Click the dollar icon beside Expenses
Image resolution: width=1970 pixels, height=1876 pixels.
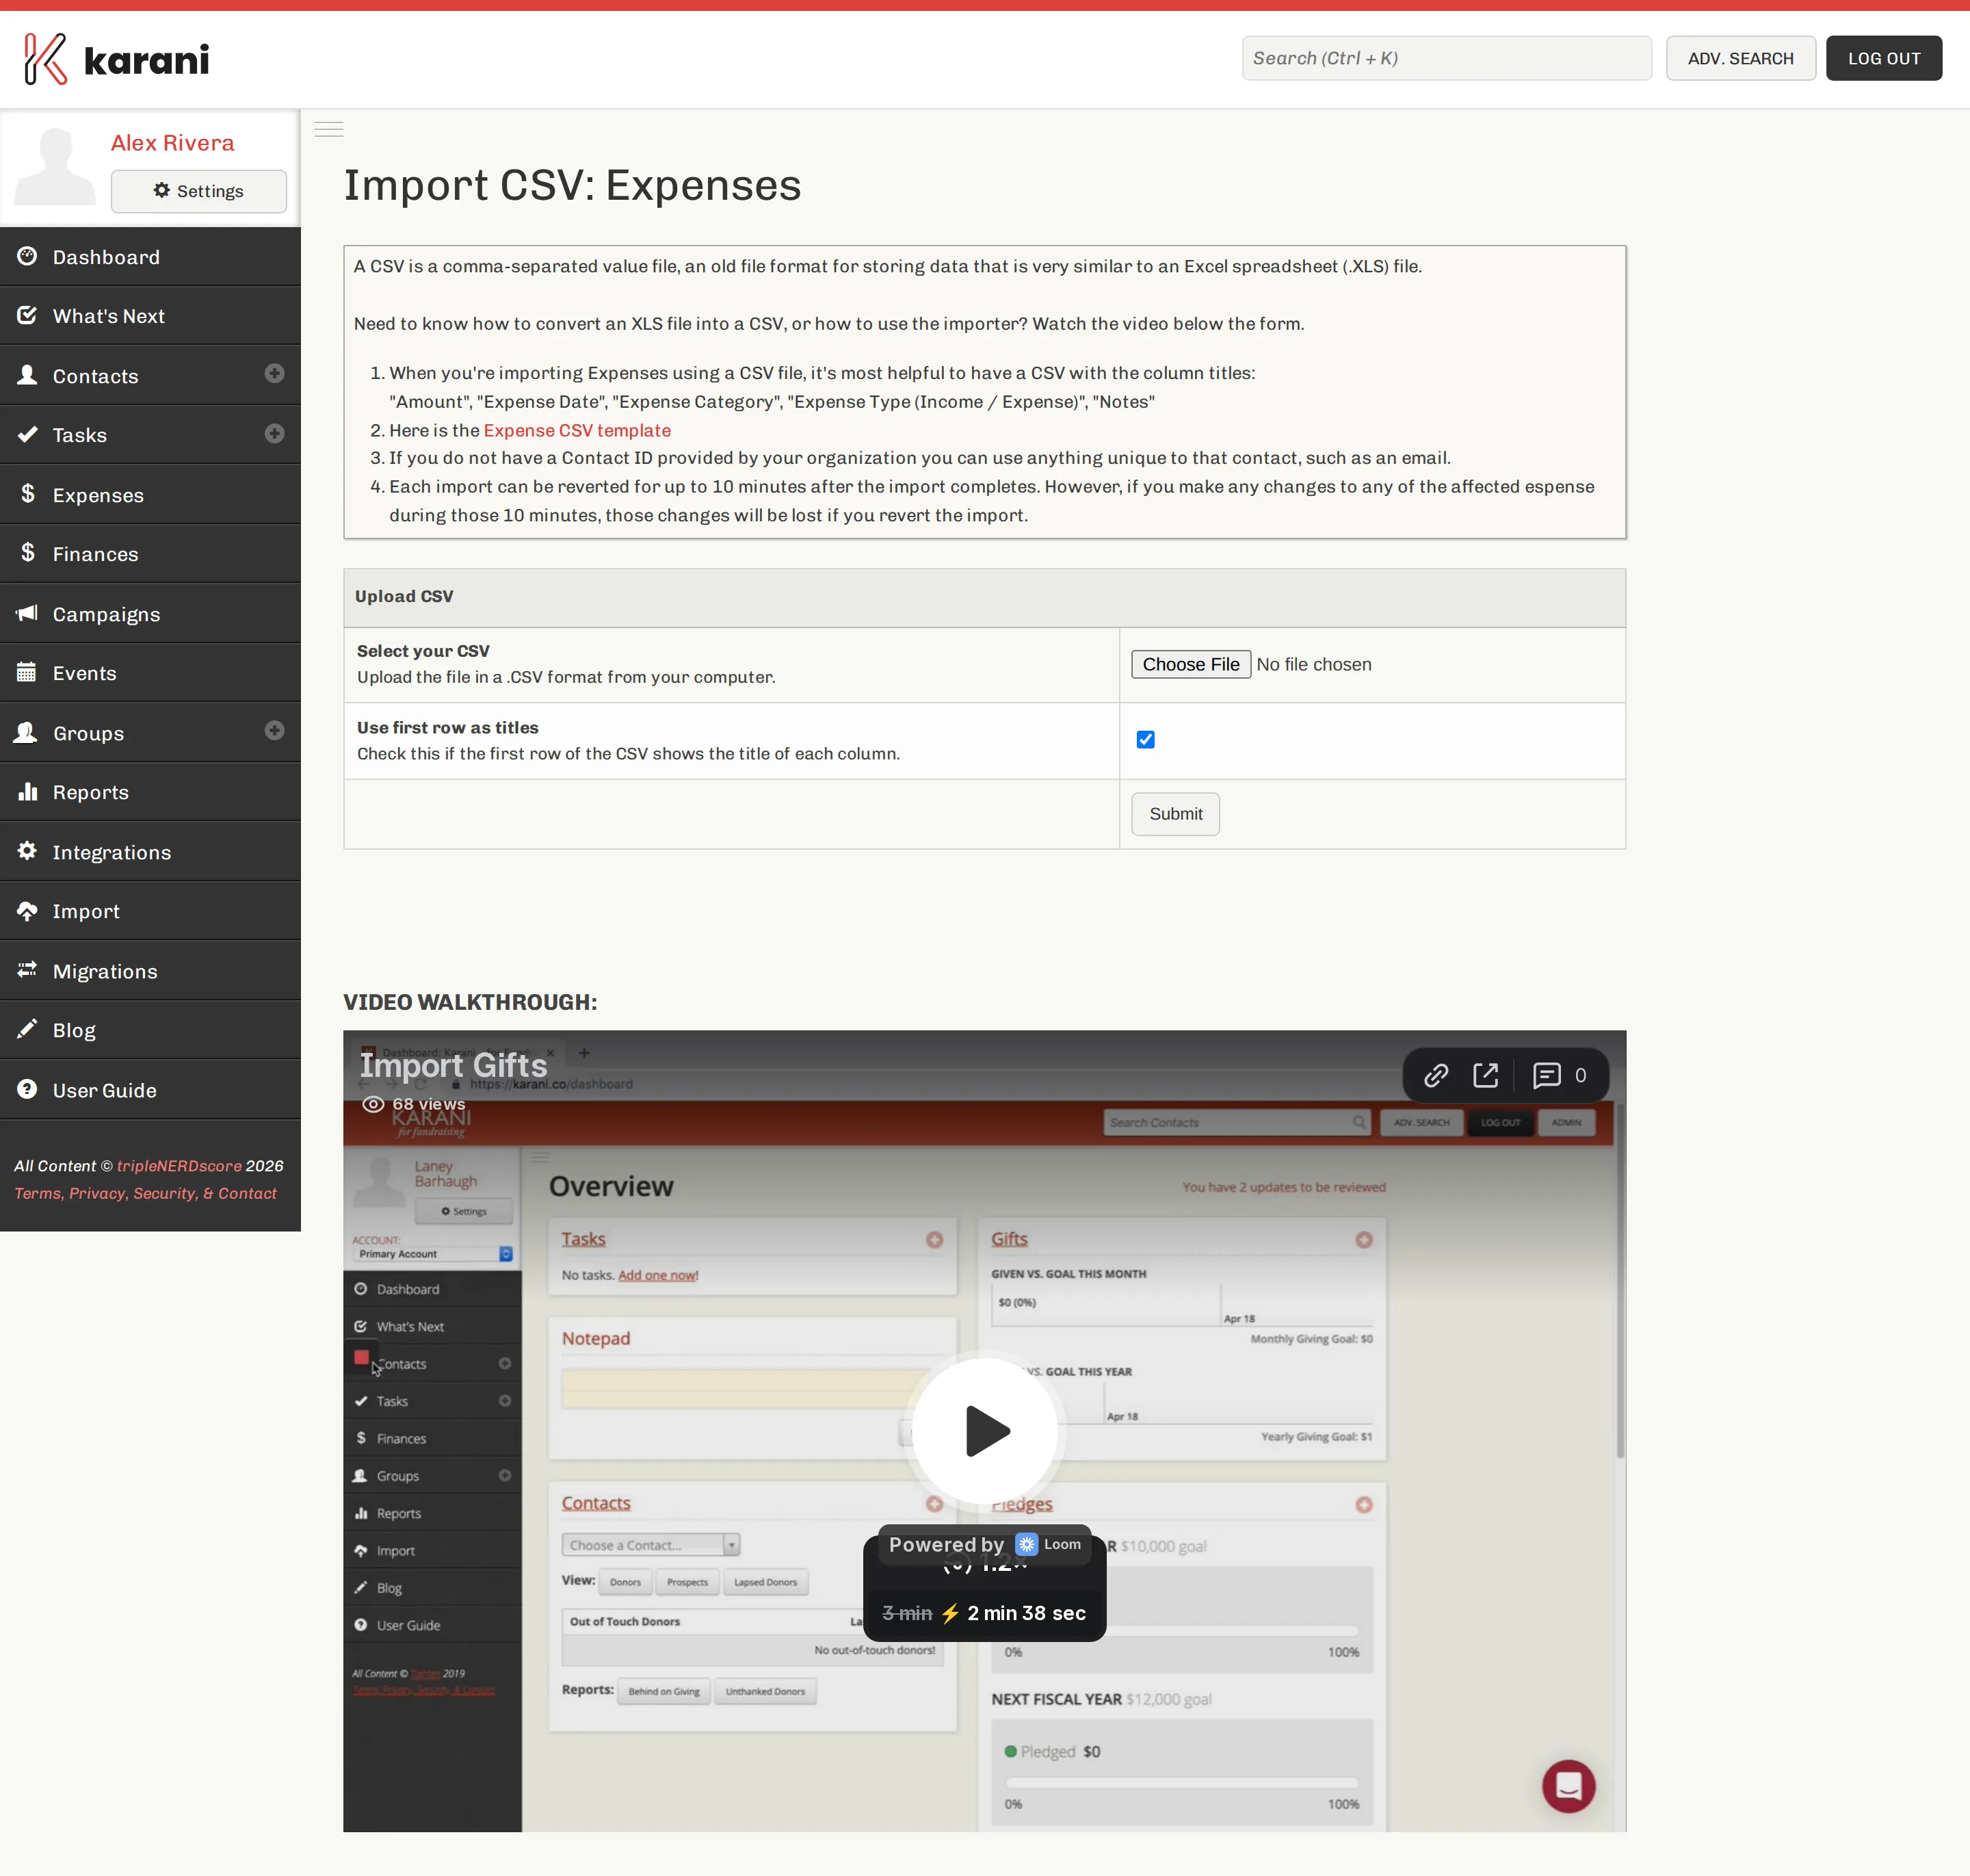[x=27, y=494]
